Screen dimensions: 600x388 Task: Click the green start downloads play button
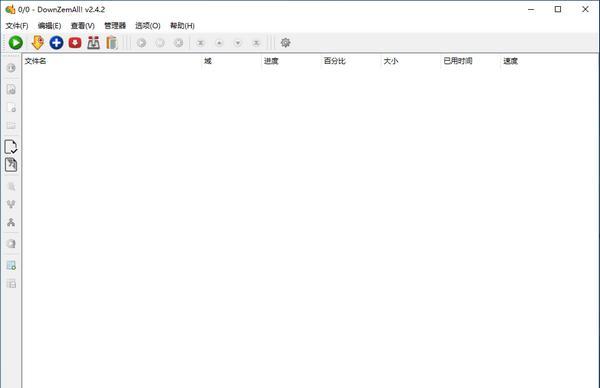point(16,42)
